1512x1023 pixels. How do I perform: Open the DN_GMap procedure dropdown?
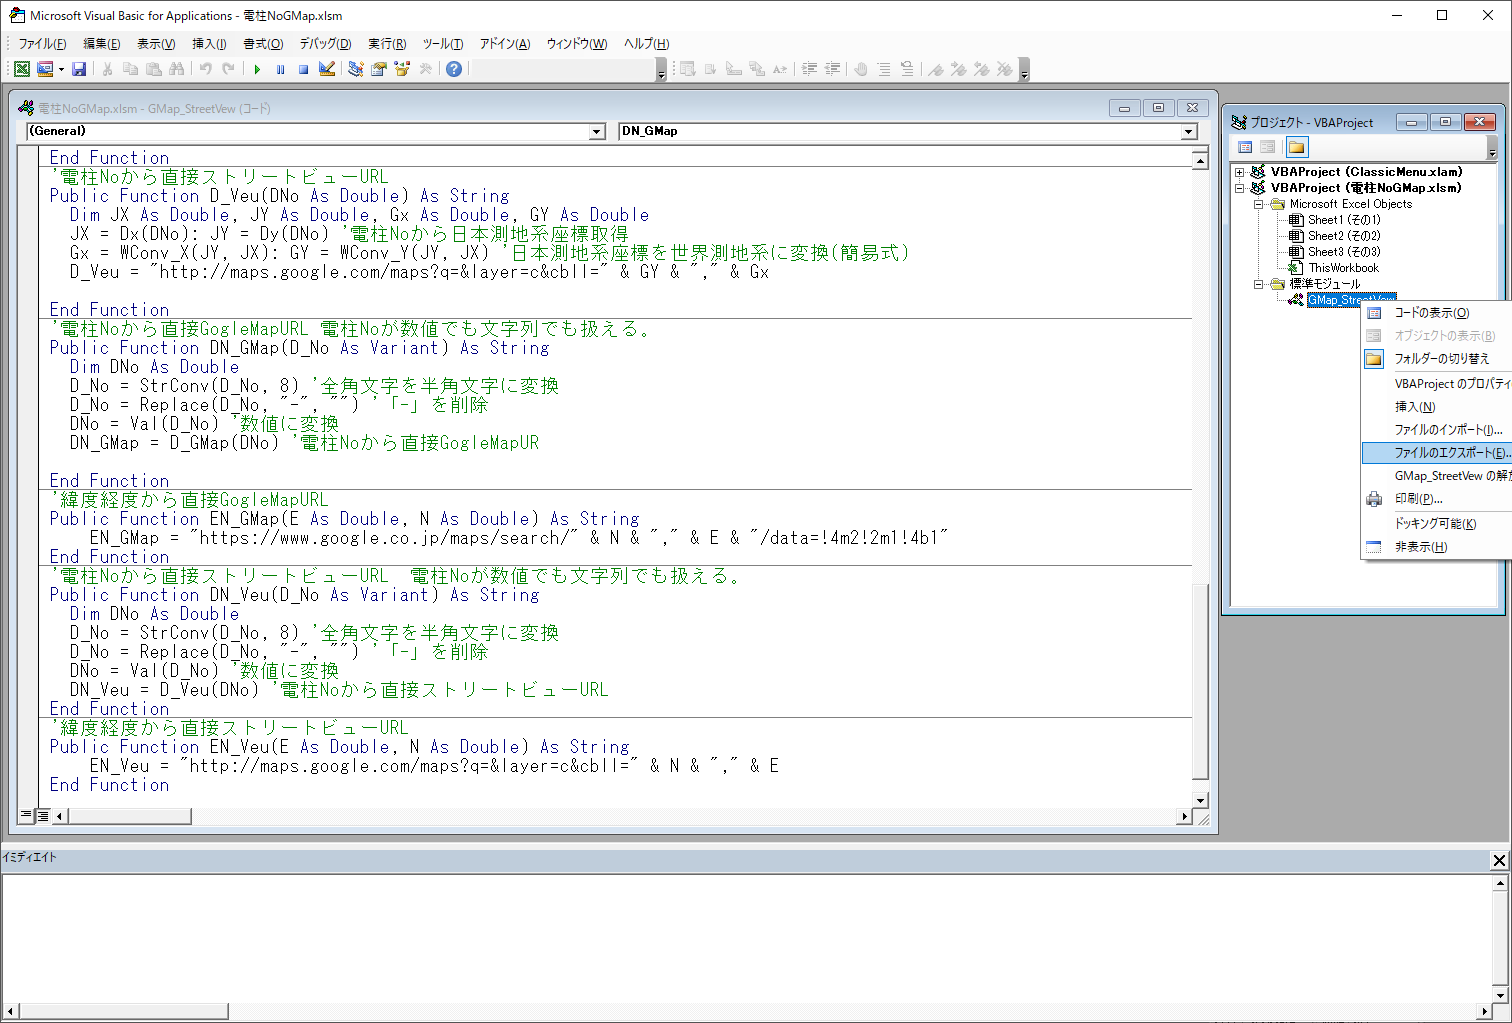pos(1189,132)
